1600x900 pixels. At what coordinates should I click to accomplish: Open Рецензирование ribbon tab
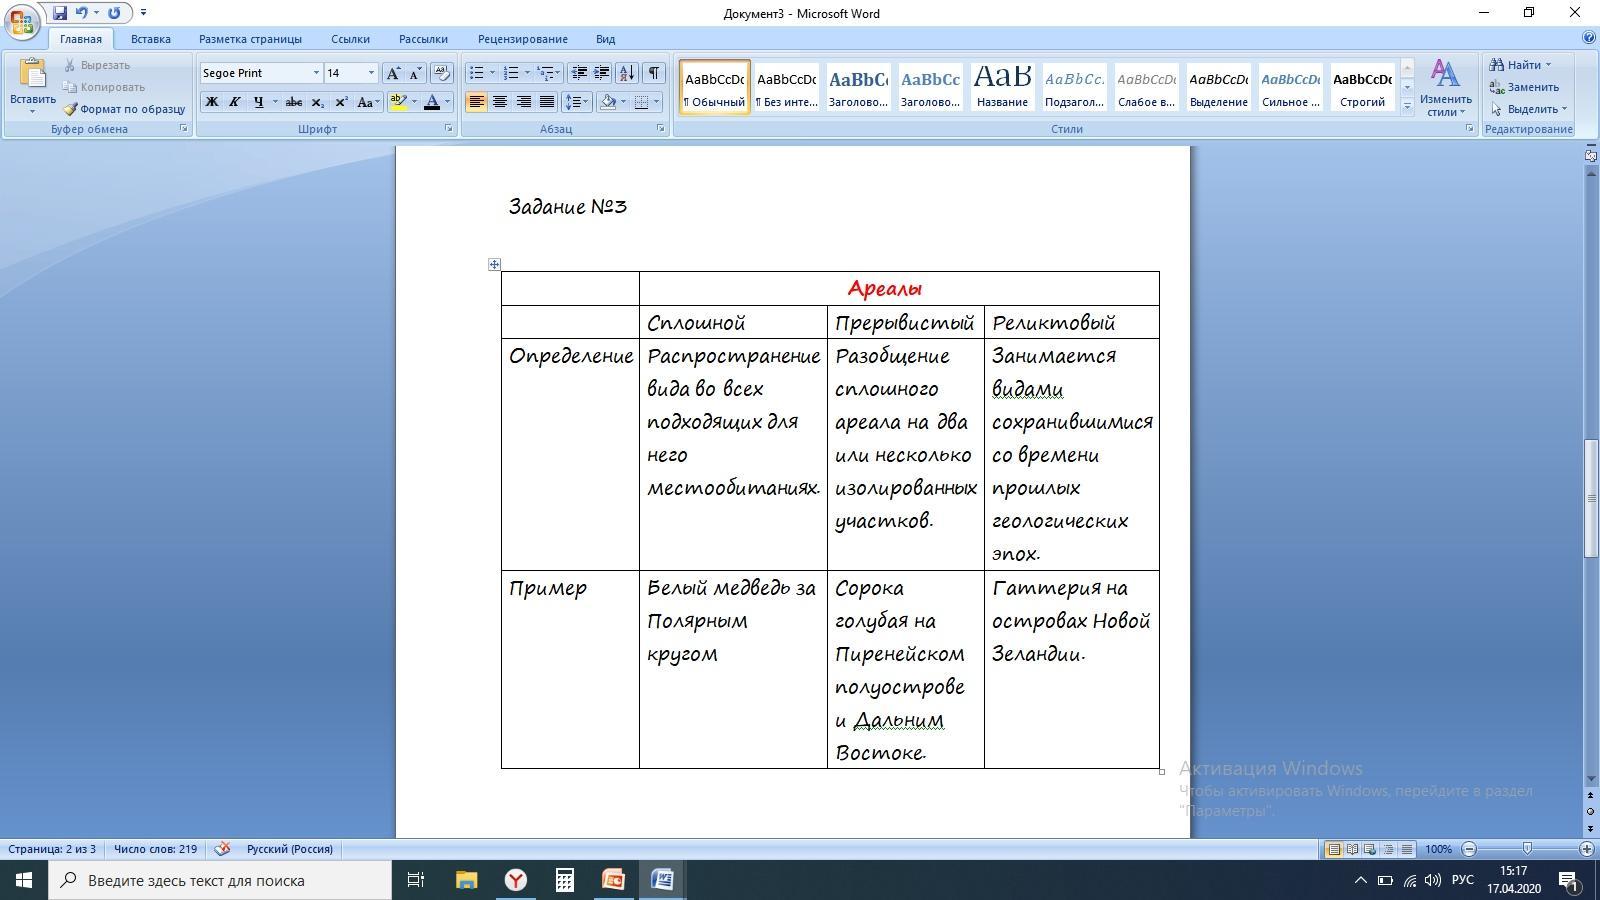[x=522, y=39]
